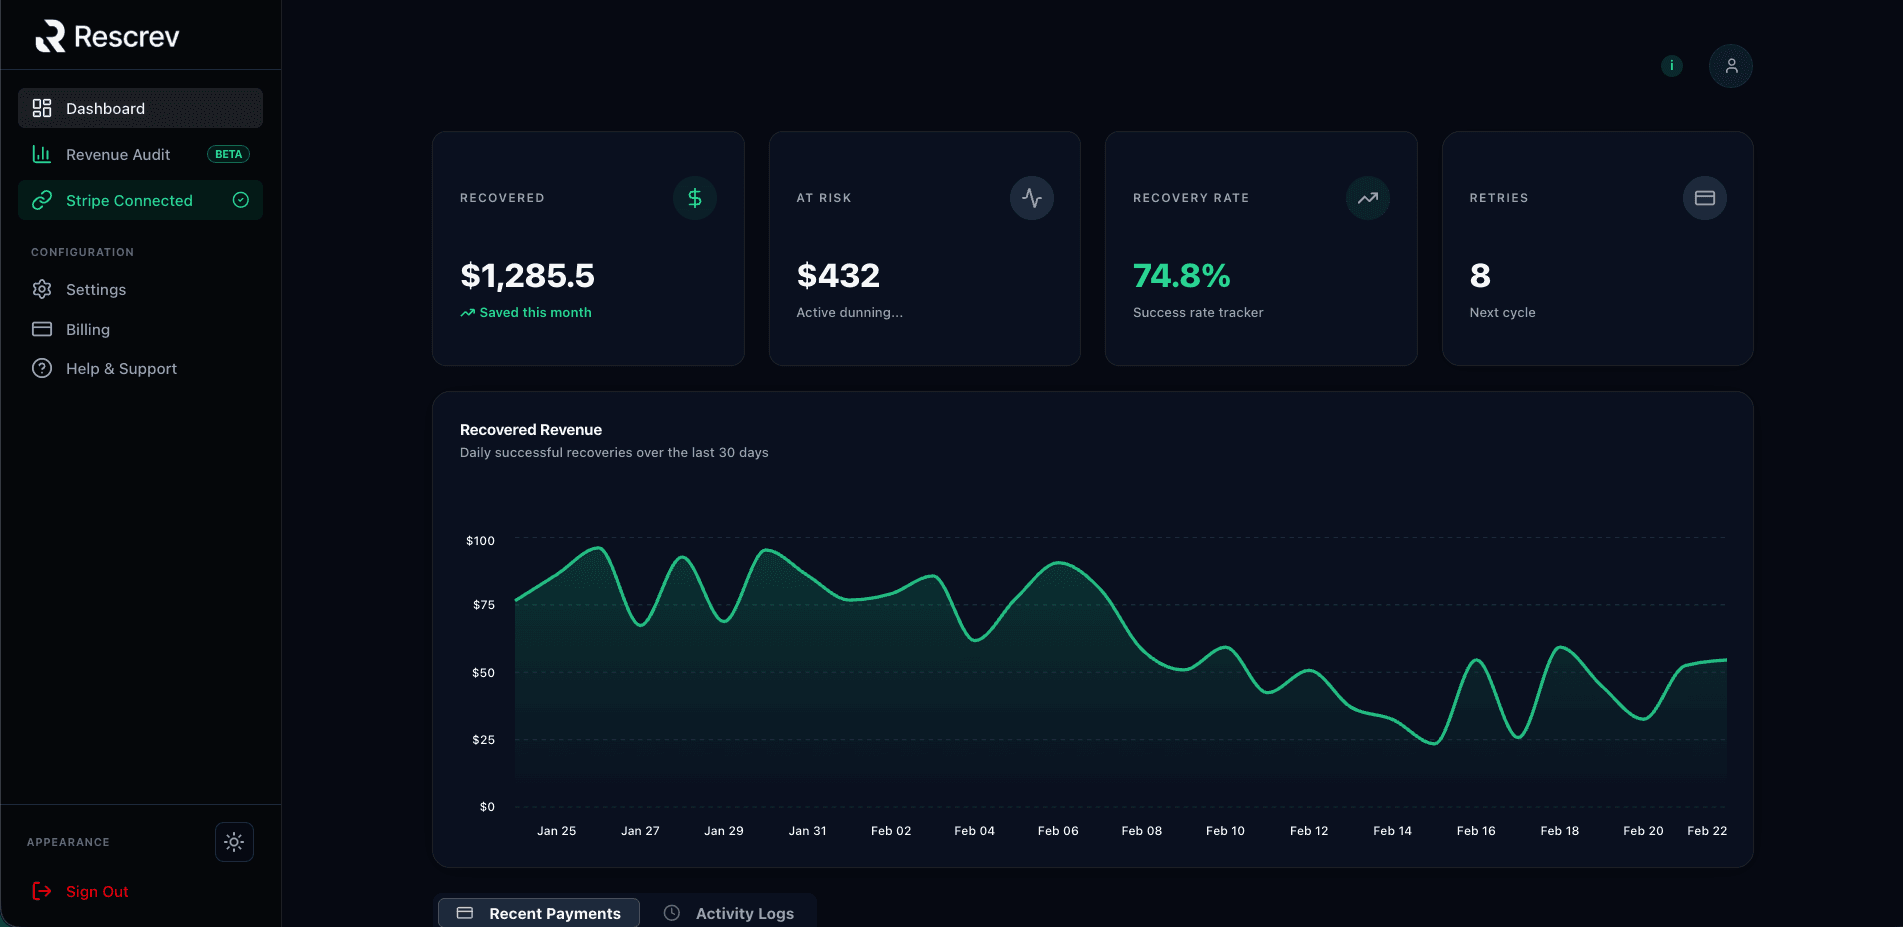
Task: Click the Rescrev logo in sidebar
Action: pos(107,37)
